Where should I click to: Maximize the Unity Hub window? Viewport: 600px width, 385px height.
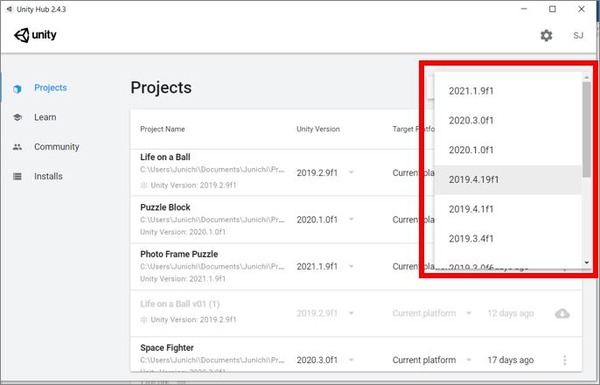tap(553, 9)
